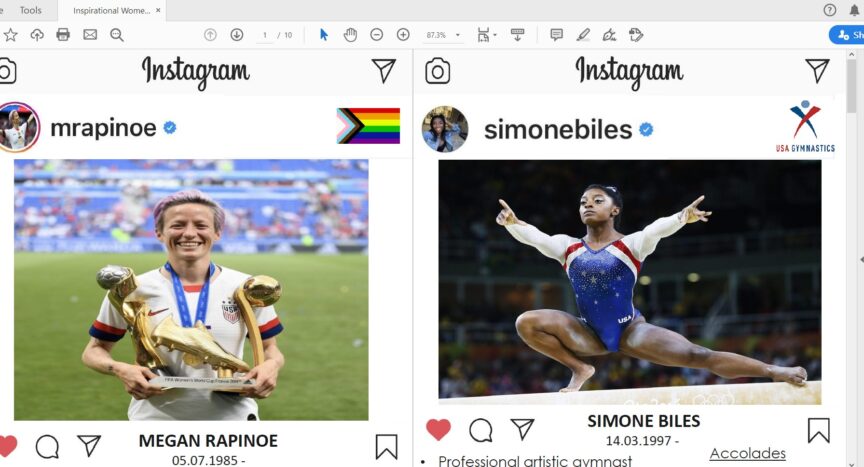Select the arrow selection tool
864x467 pixels.
[323, 35]
